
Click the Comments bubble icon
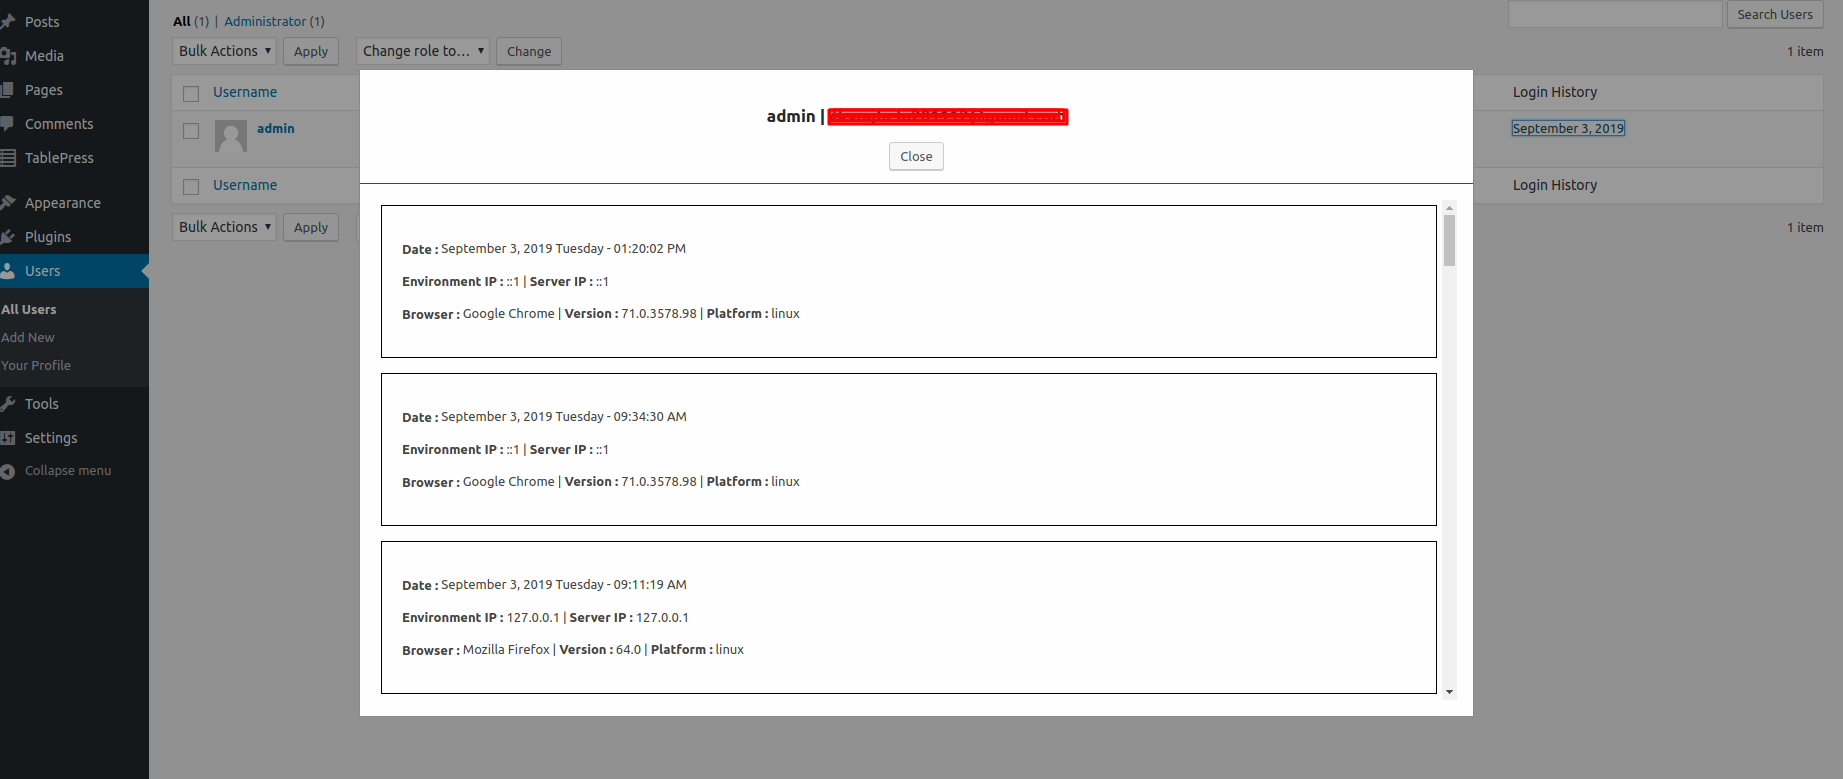pos(8,124)
